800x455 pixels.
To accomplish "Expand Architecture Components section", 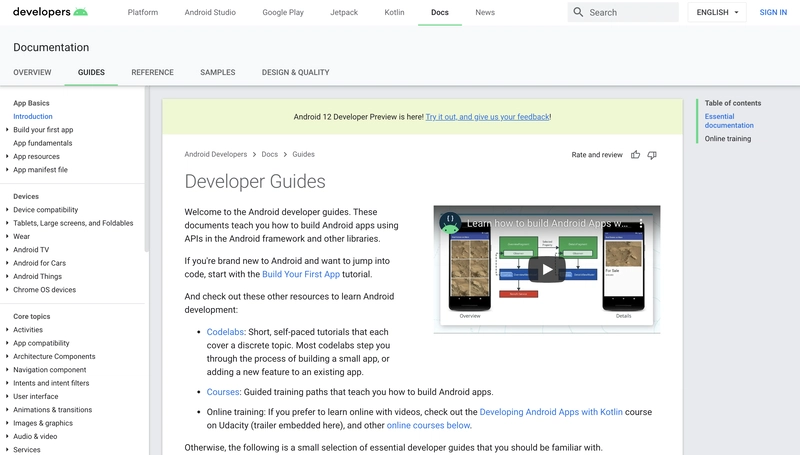I will click(7, 356).
